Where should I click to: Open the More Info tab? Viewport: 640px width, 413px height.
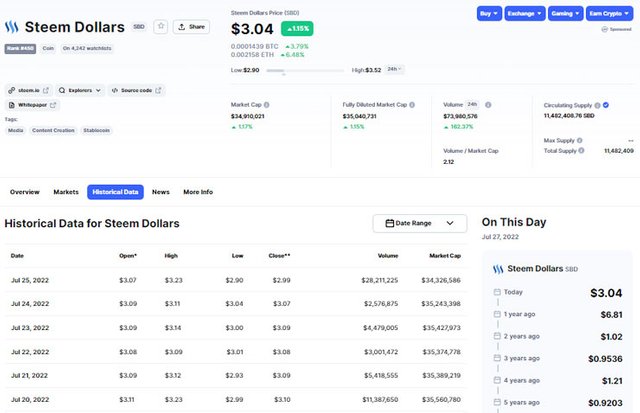tap(198, 192)
